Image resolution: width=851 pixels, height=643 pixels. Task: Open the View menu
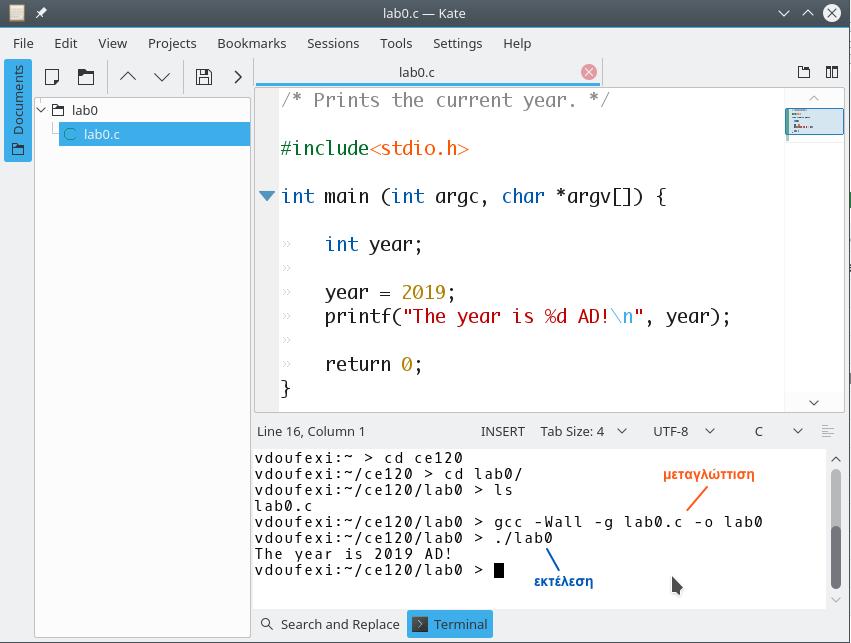click(x=112, y=43)
